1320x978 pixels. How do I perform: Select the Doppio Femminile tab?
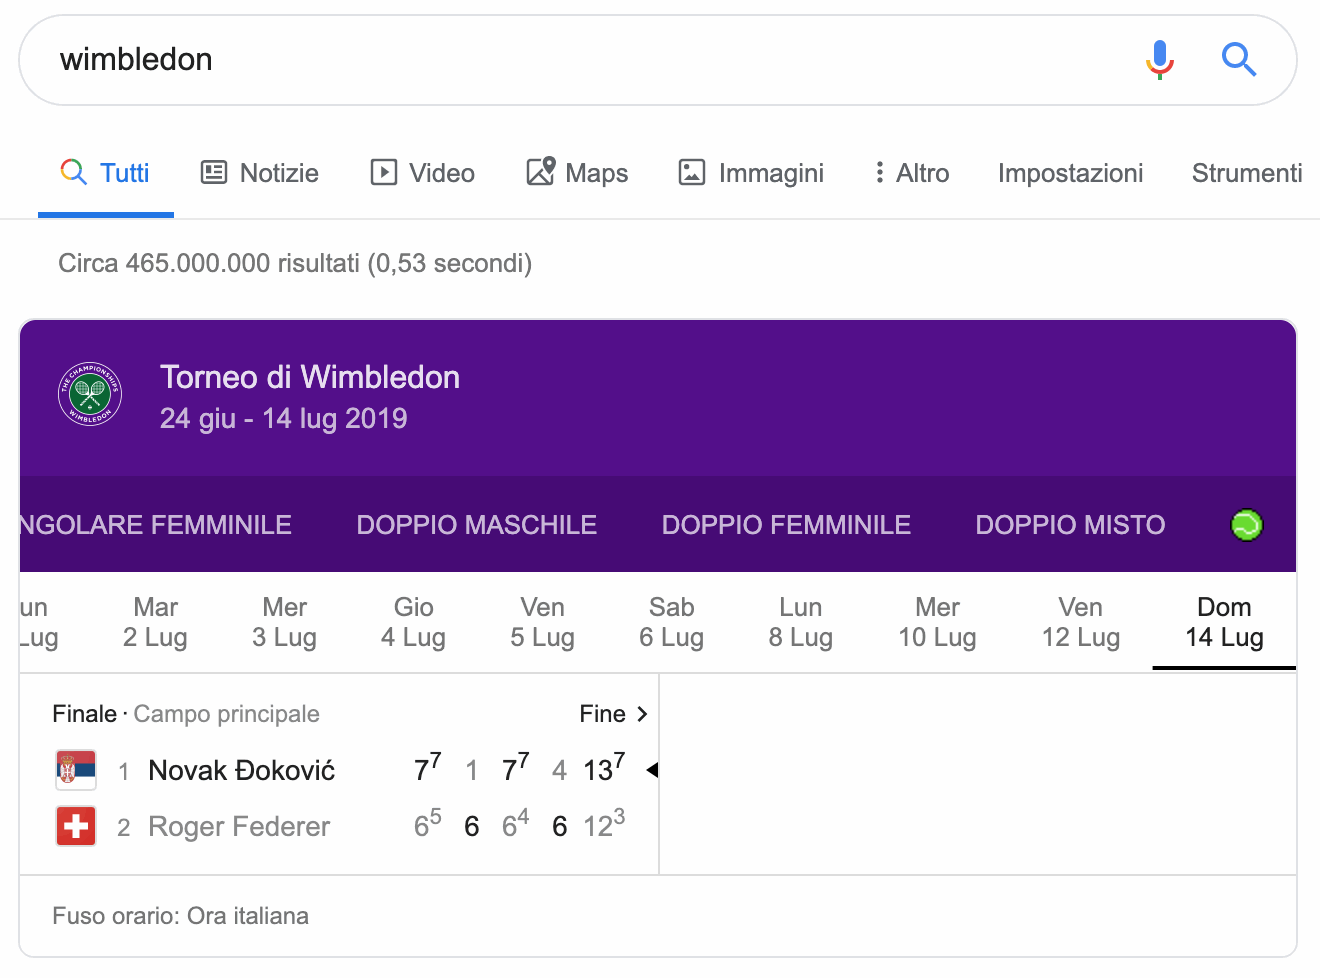(x=786, y=525)
